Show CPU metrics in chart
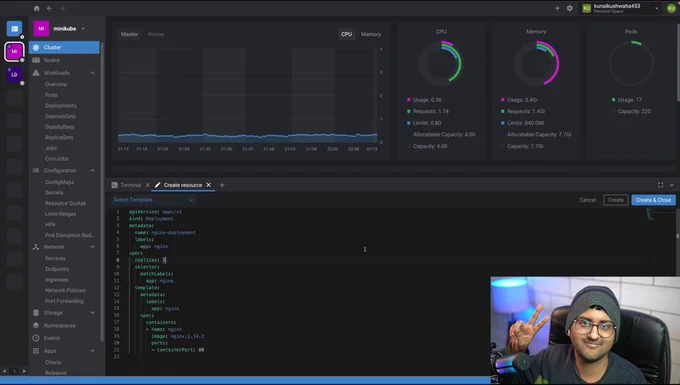680x385 pixels. (x=347, y=34)
